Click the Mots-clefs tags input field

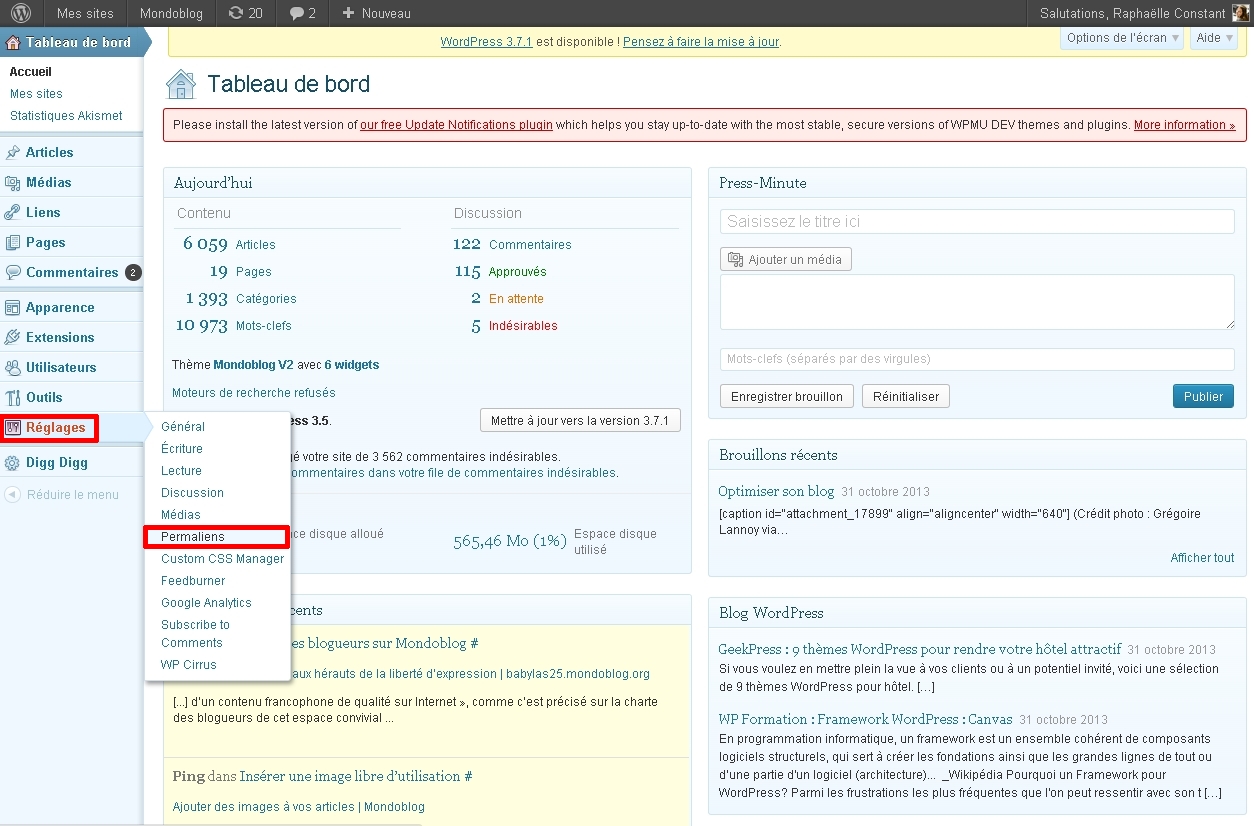976,359
